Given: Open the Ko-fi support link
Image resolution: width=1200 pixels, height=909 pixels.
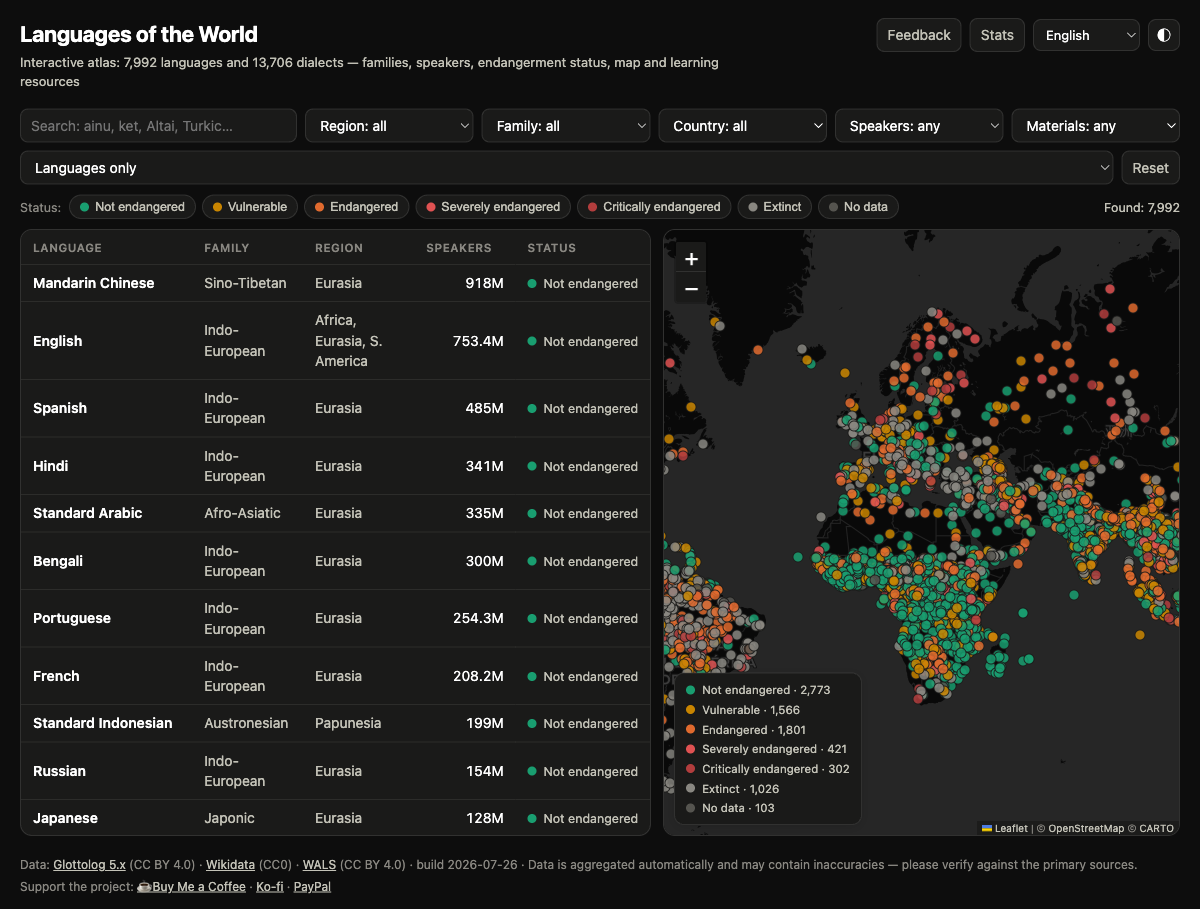Looking at the screenshot, I should click(270, 887).
